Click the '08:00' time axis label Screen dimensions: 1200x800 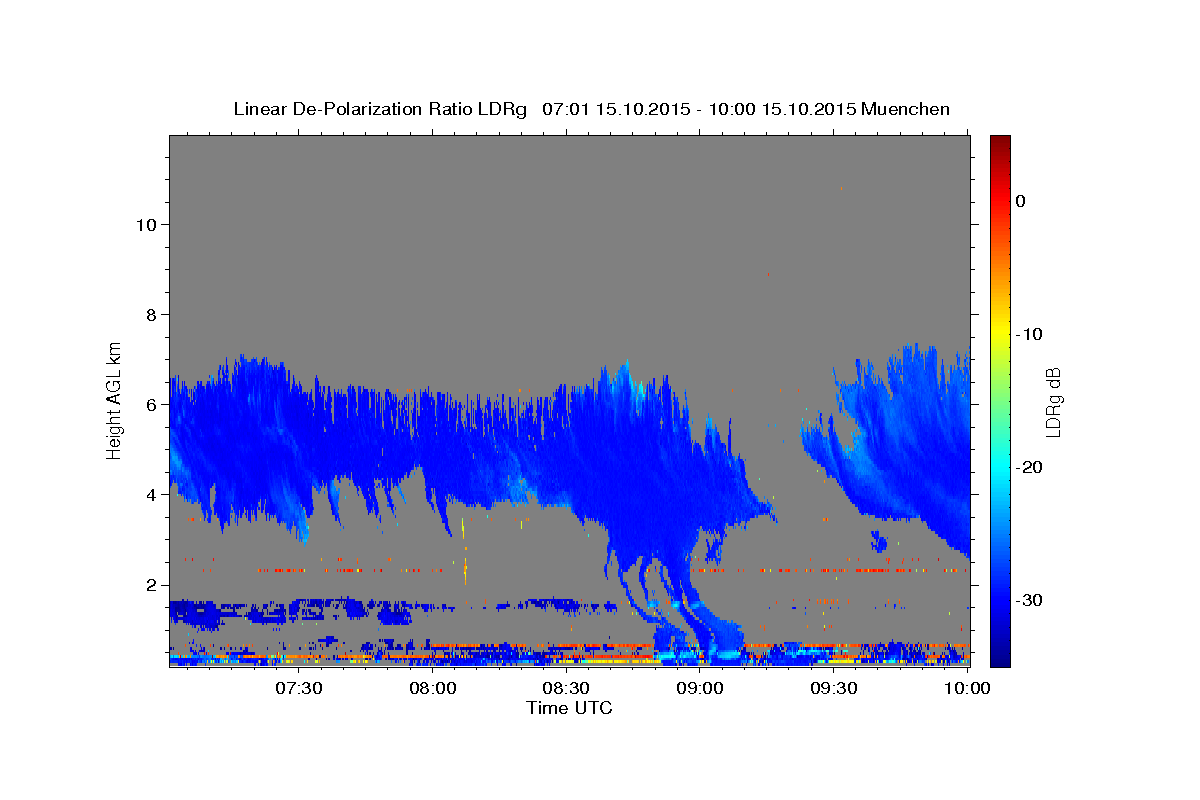[432, 688]
